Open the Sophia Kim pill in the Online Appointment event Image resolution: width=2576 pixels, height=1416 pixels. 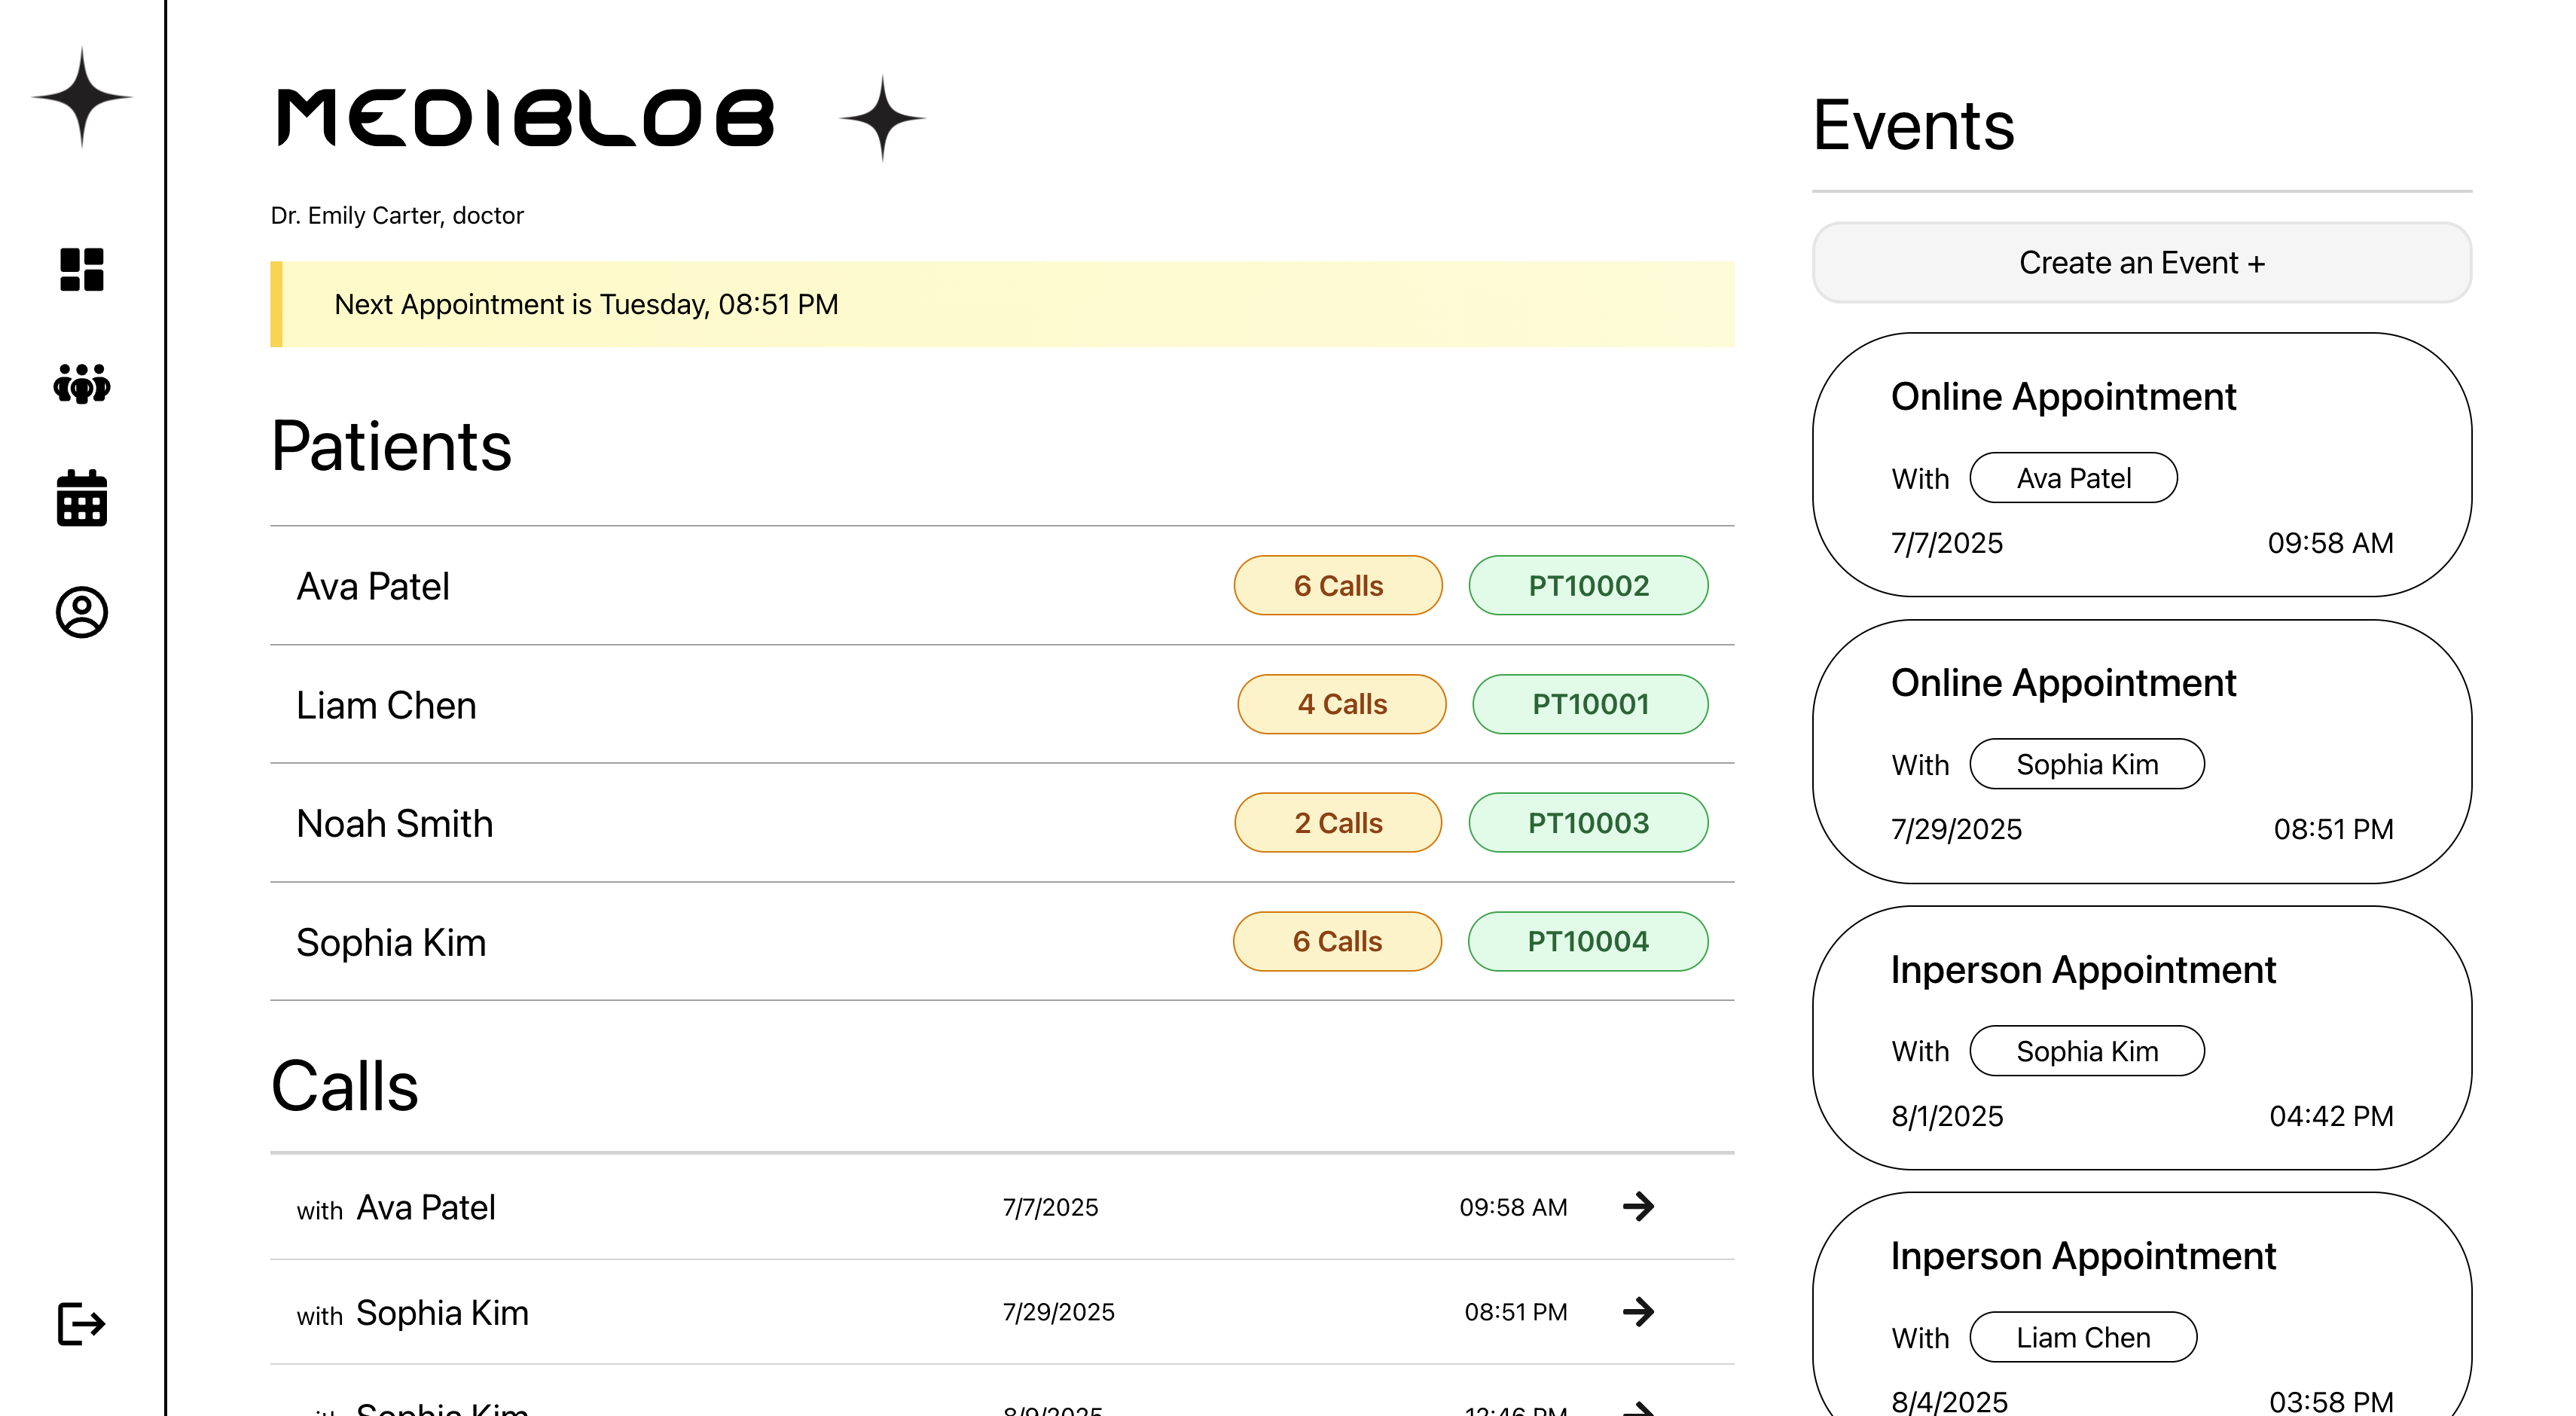(2087, 764)
